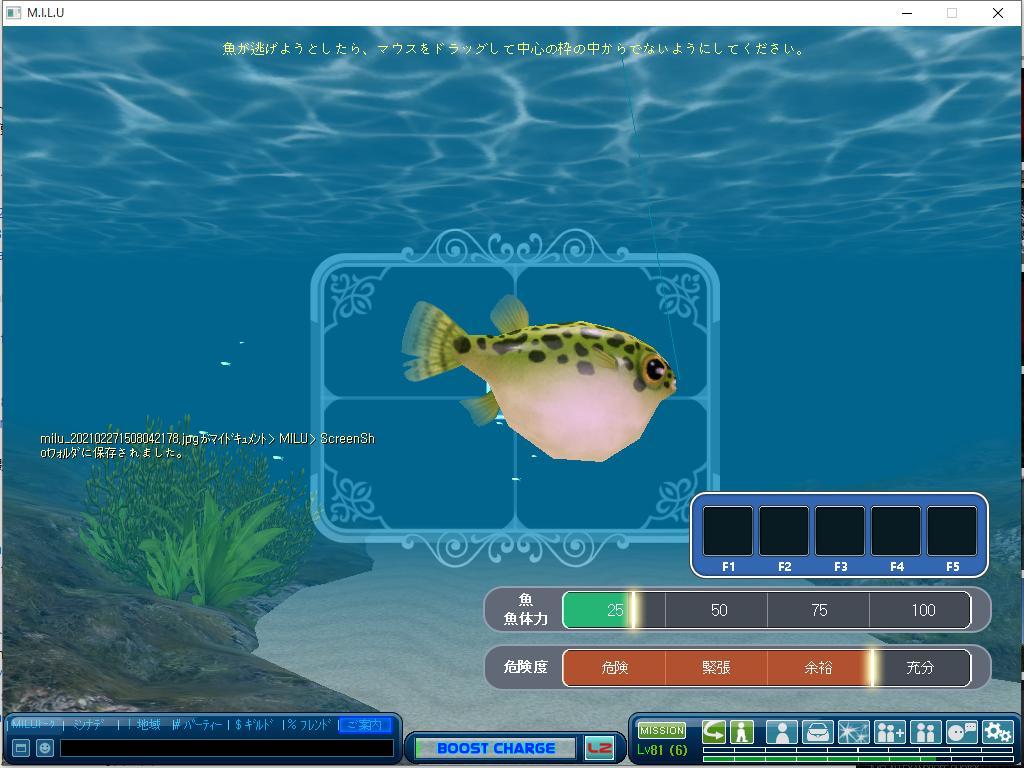Click the fish stamina gauge at 50
Image resolution: width=1024 pixels, height=768 pixels.
coord(718,610)
